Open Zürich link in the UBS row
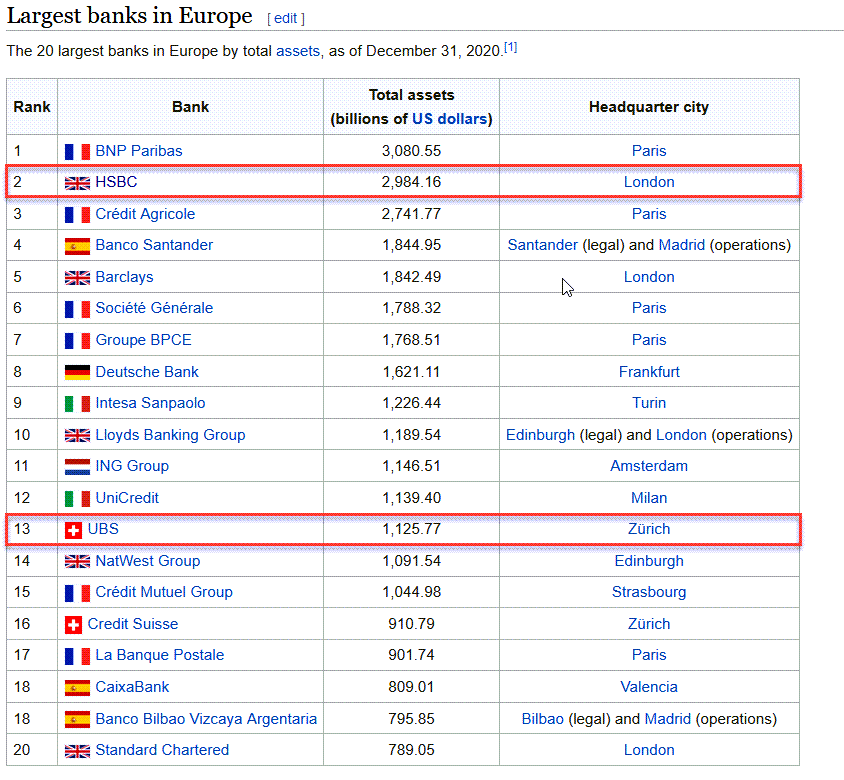This screenshot has height=780, width=844. (649, 529)
